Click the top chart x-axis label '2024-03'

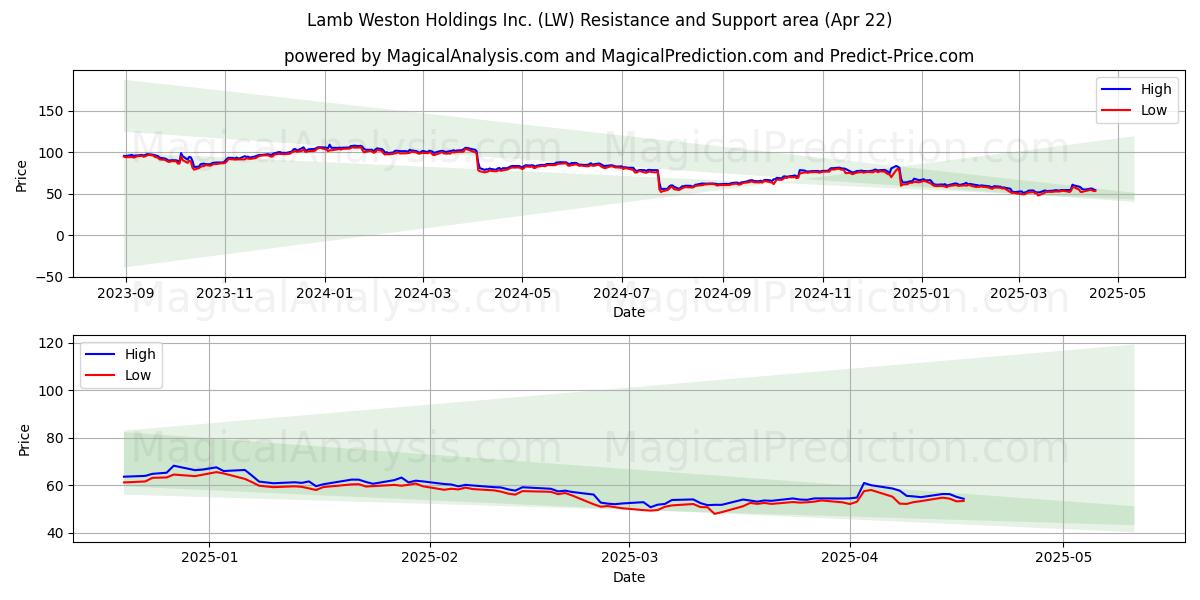point(423,296)
